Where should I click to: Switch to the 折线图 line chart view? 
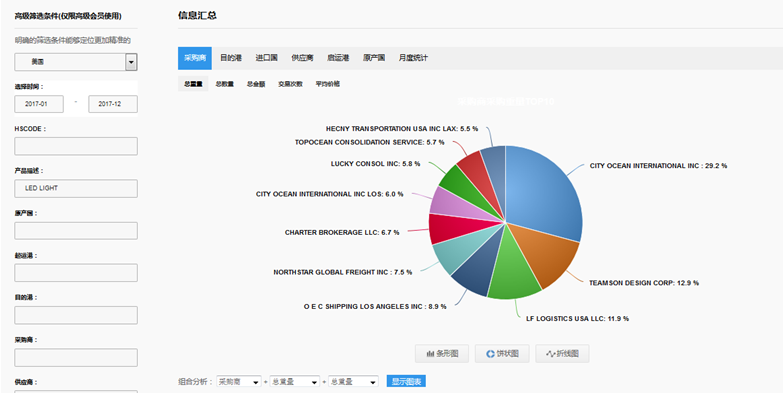coord(562,354)
